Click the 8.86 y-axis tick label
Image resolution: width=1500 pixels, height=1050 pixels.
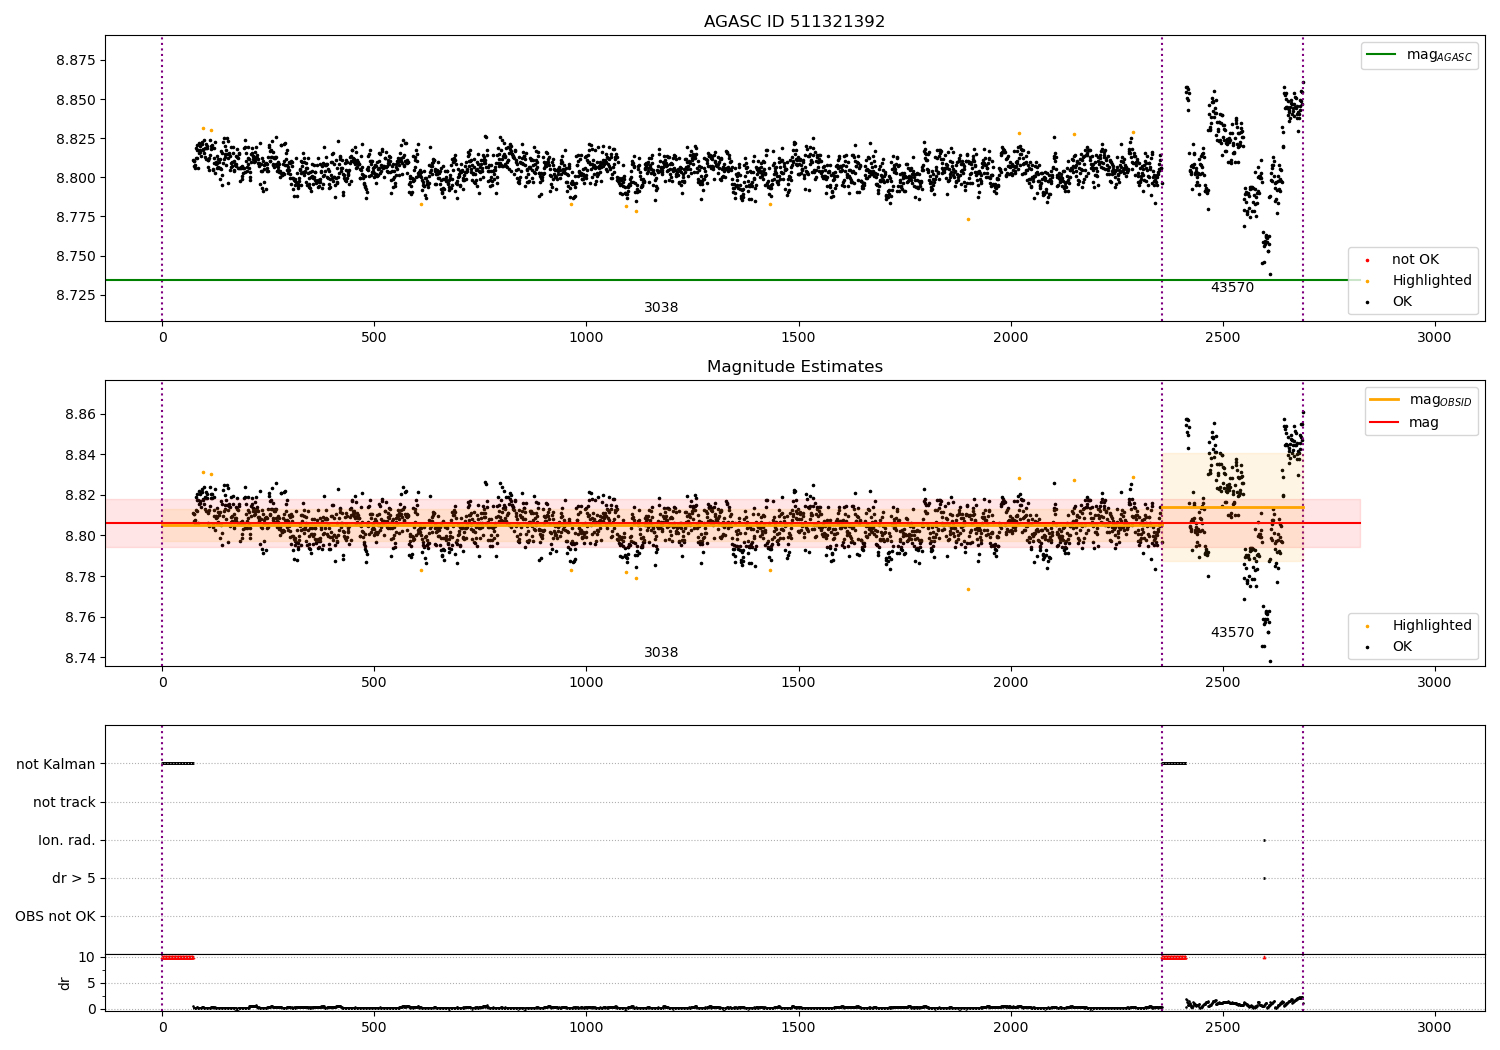[x=80, y=414]
